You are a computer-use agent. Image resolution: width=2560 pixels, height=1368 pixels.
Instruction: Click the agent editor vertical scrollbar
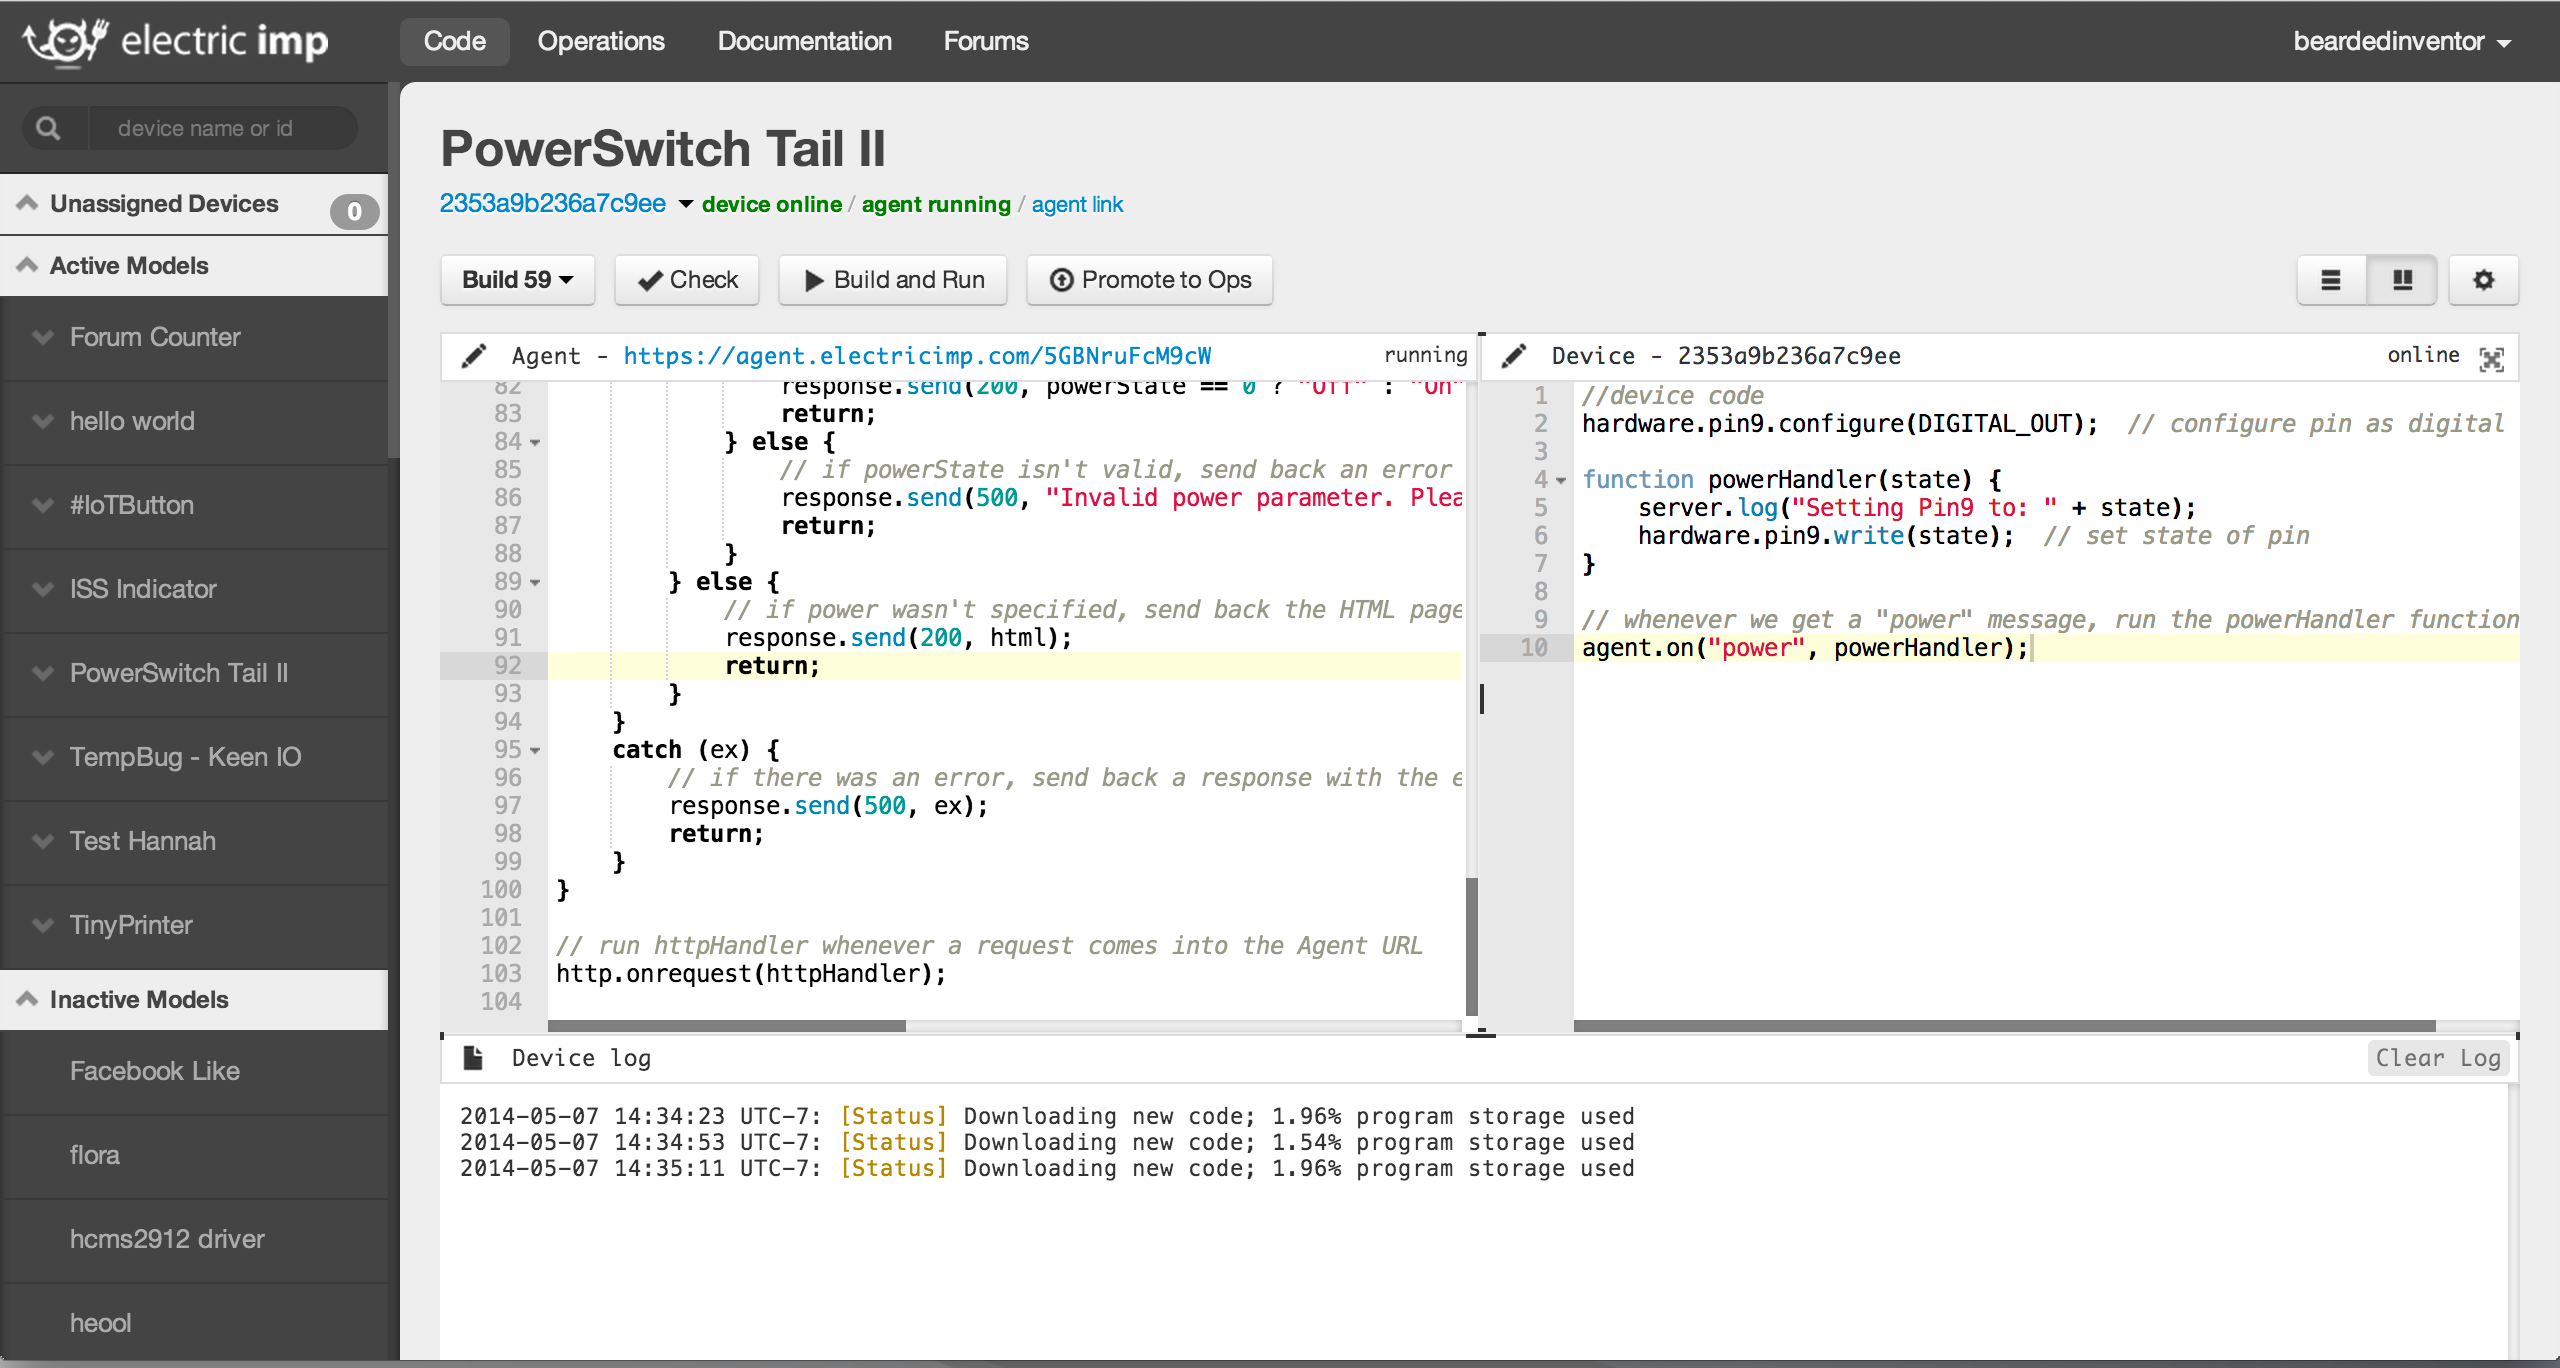(1471, 946)
